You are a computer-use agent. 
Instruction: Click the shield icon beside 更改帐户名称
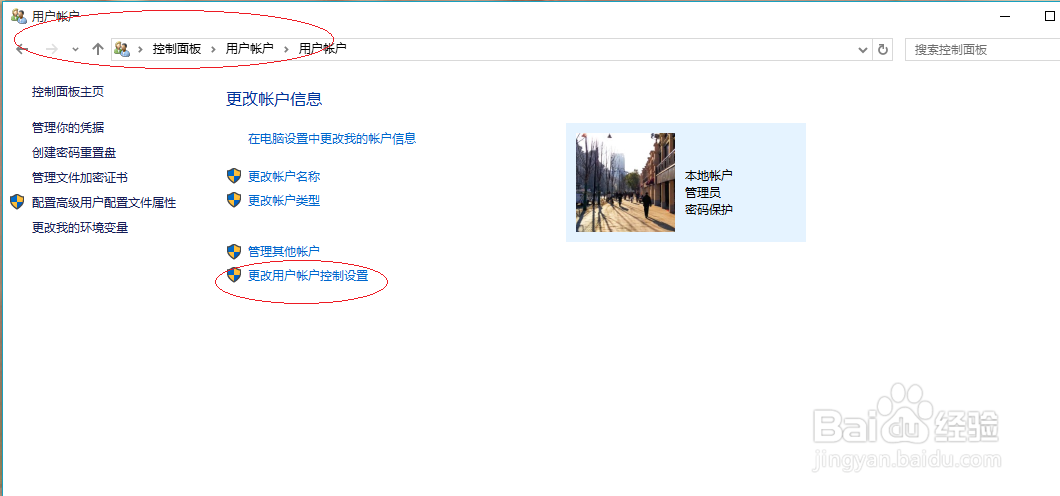pos(234,176)
